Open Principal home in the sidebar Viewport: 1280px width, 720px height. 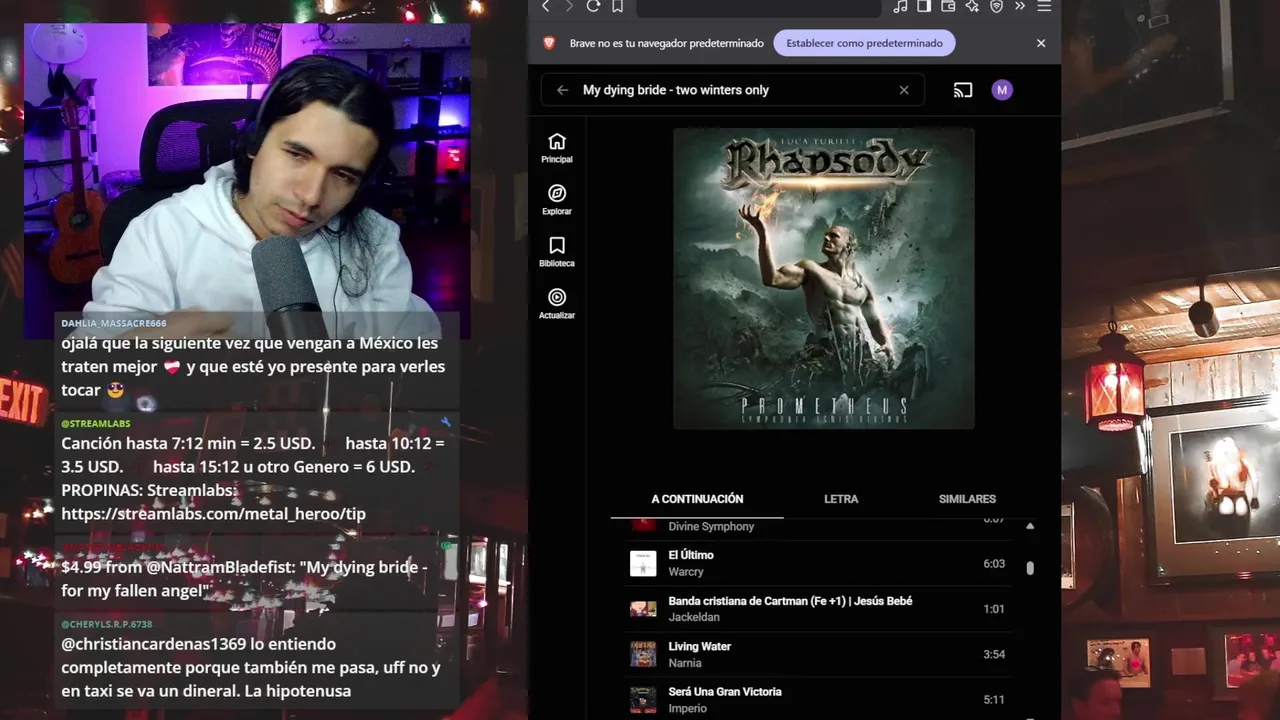coord(557,148)
